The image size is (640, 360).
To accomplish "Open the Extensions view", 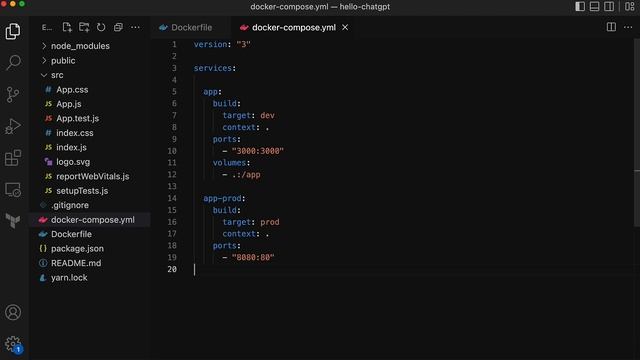I will click(13, 158).
